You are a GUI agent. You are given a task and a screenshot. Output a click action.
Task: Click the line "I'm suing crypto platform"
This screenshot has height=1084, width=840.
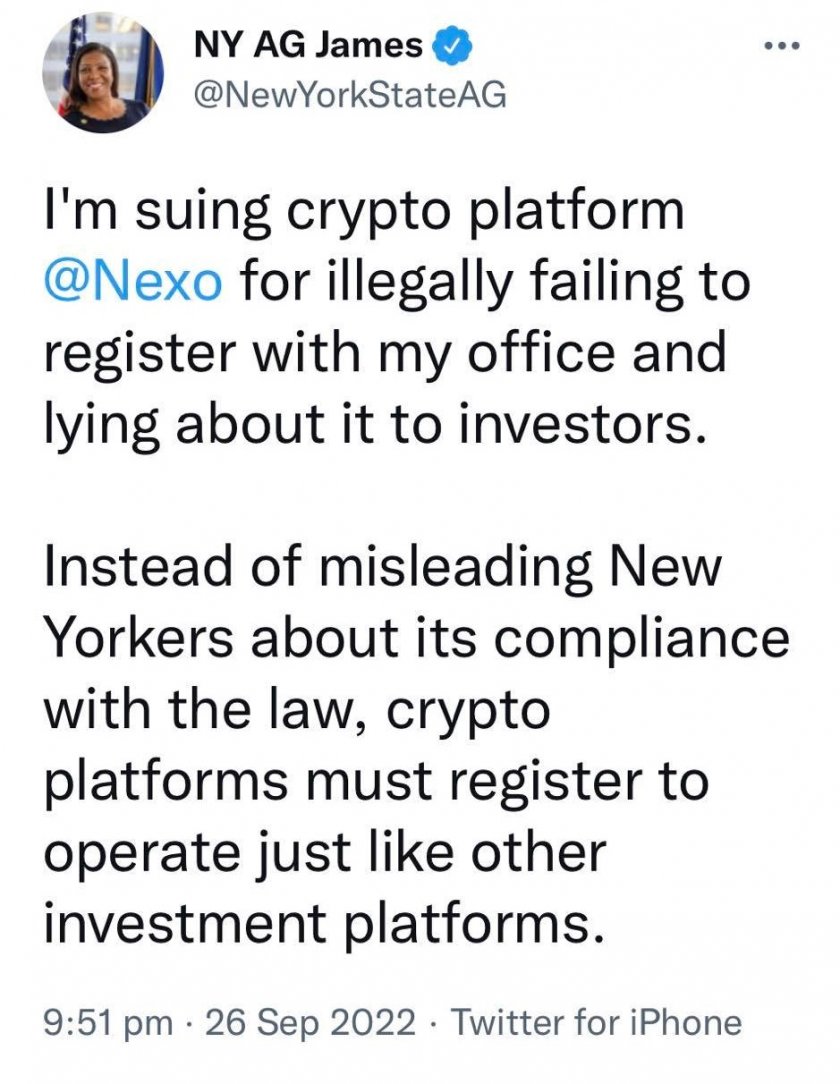pyautogui.click(x=364, y=214)
